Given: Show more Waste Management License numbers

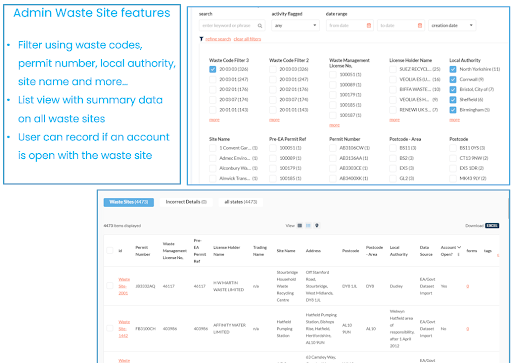Looking at the screenshot, I should click(334, 125).
